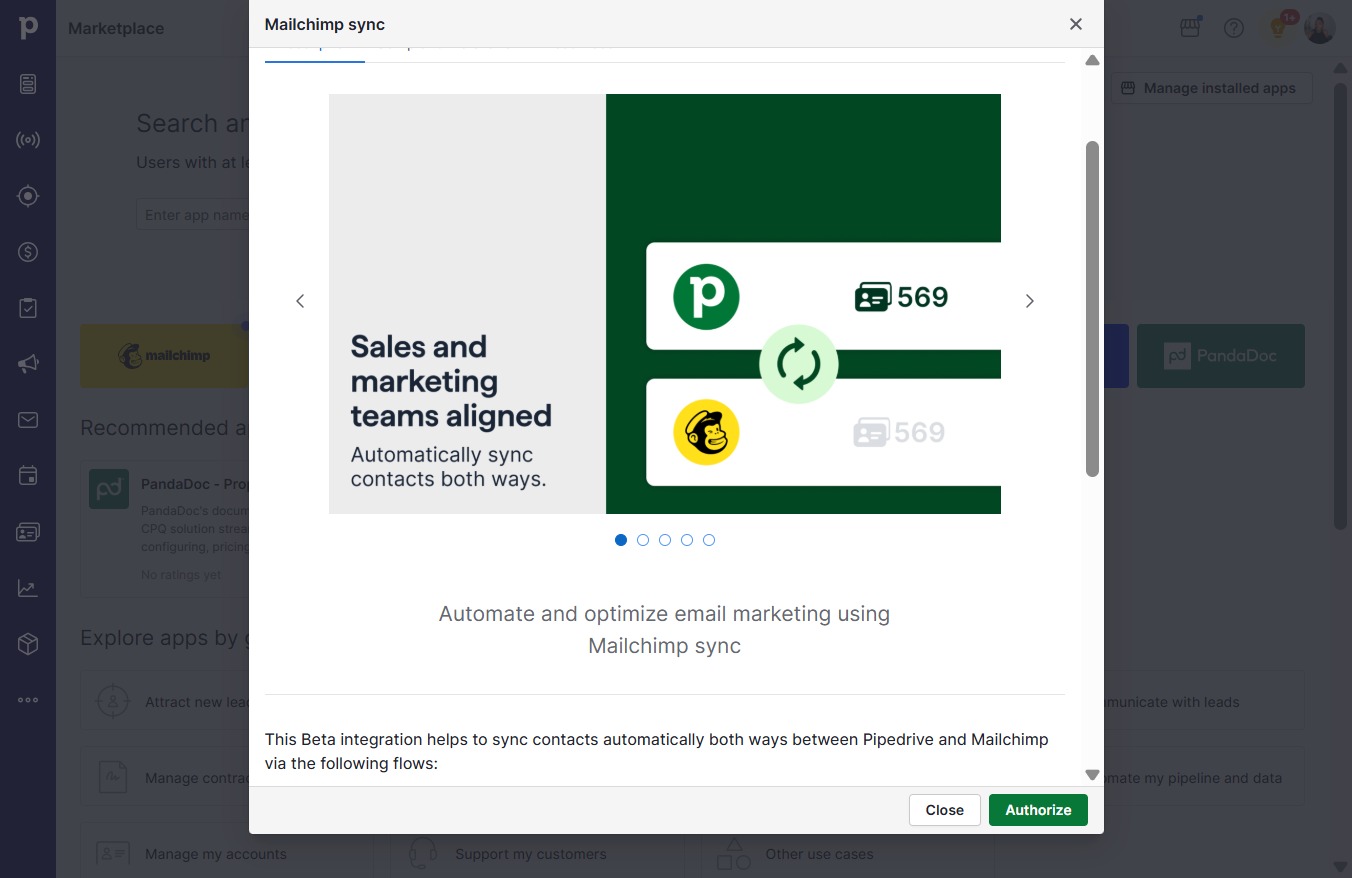Close the Mailchimp sync dialog with X
The height and width of the screenshot is (878, 1352).
[x=1076, y=24]
